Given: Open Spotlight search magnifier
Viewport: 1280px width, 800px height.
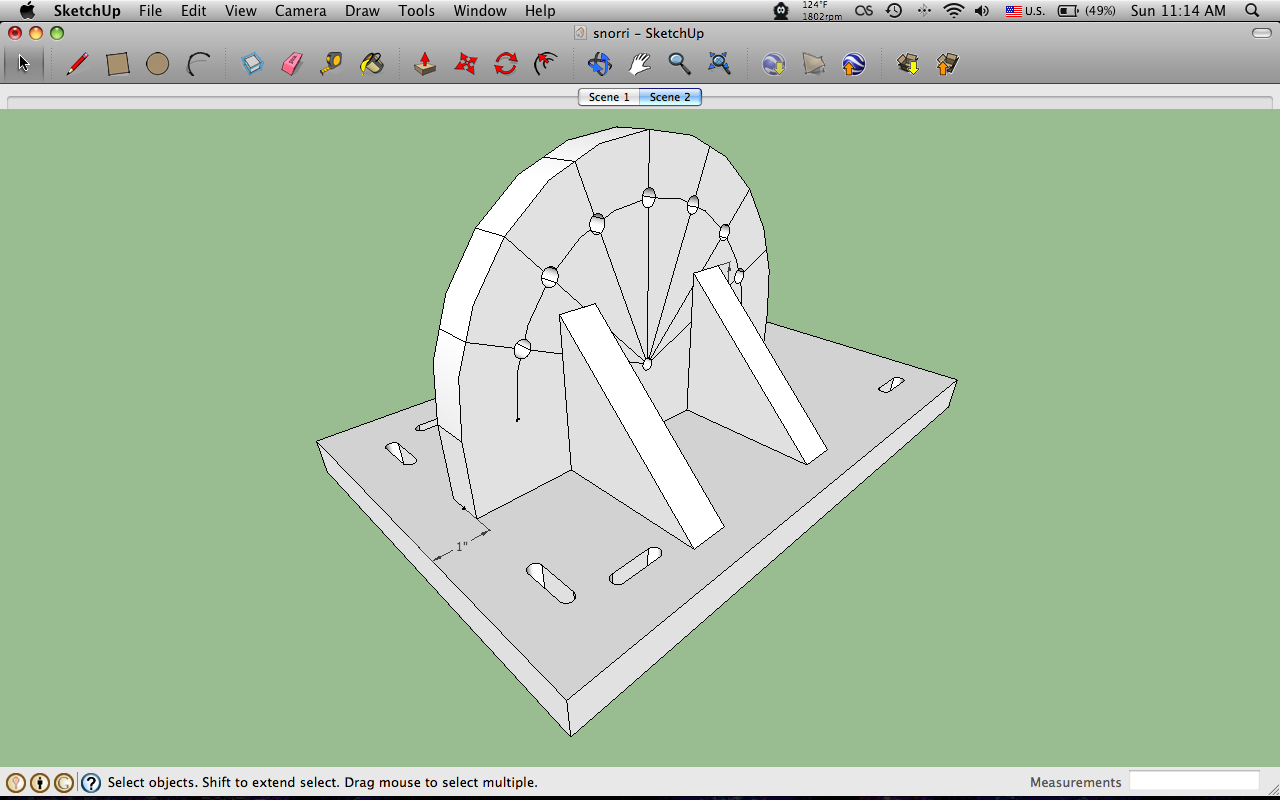Looking at the screenshot, I should point(1253,11).
